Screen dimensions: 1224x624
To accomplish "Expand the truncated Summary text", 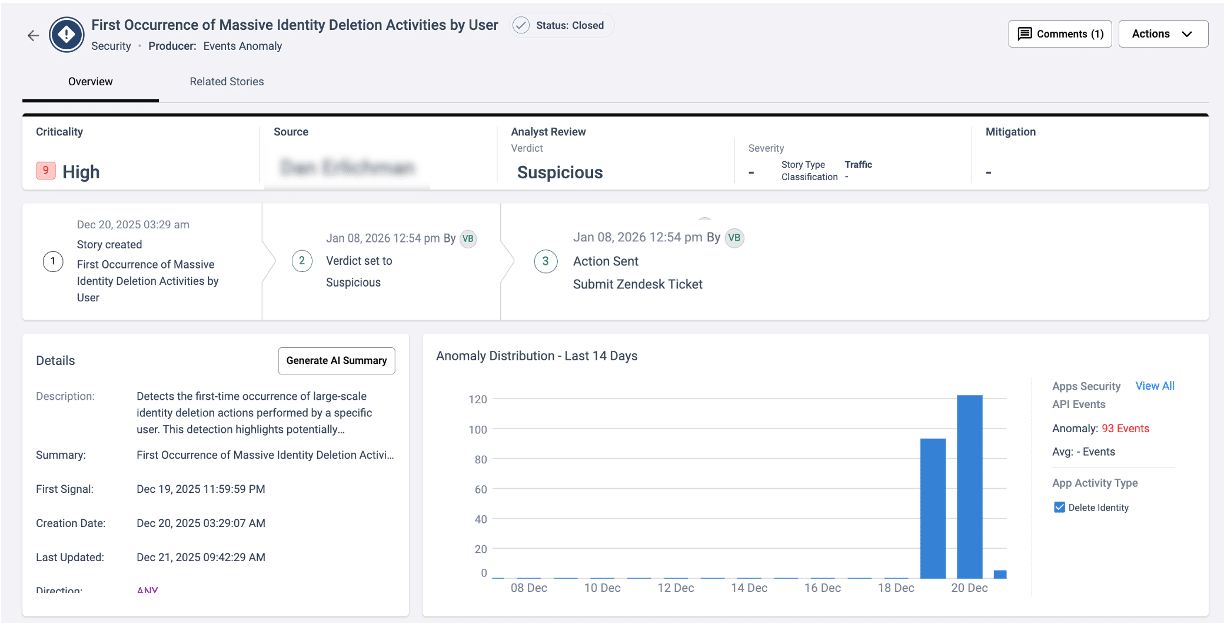I will (x=265, y=455).
